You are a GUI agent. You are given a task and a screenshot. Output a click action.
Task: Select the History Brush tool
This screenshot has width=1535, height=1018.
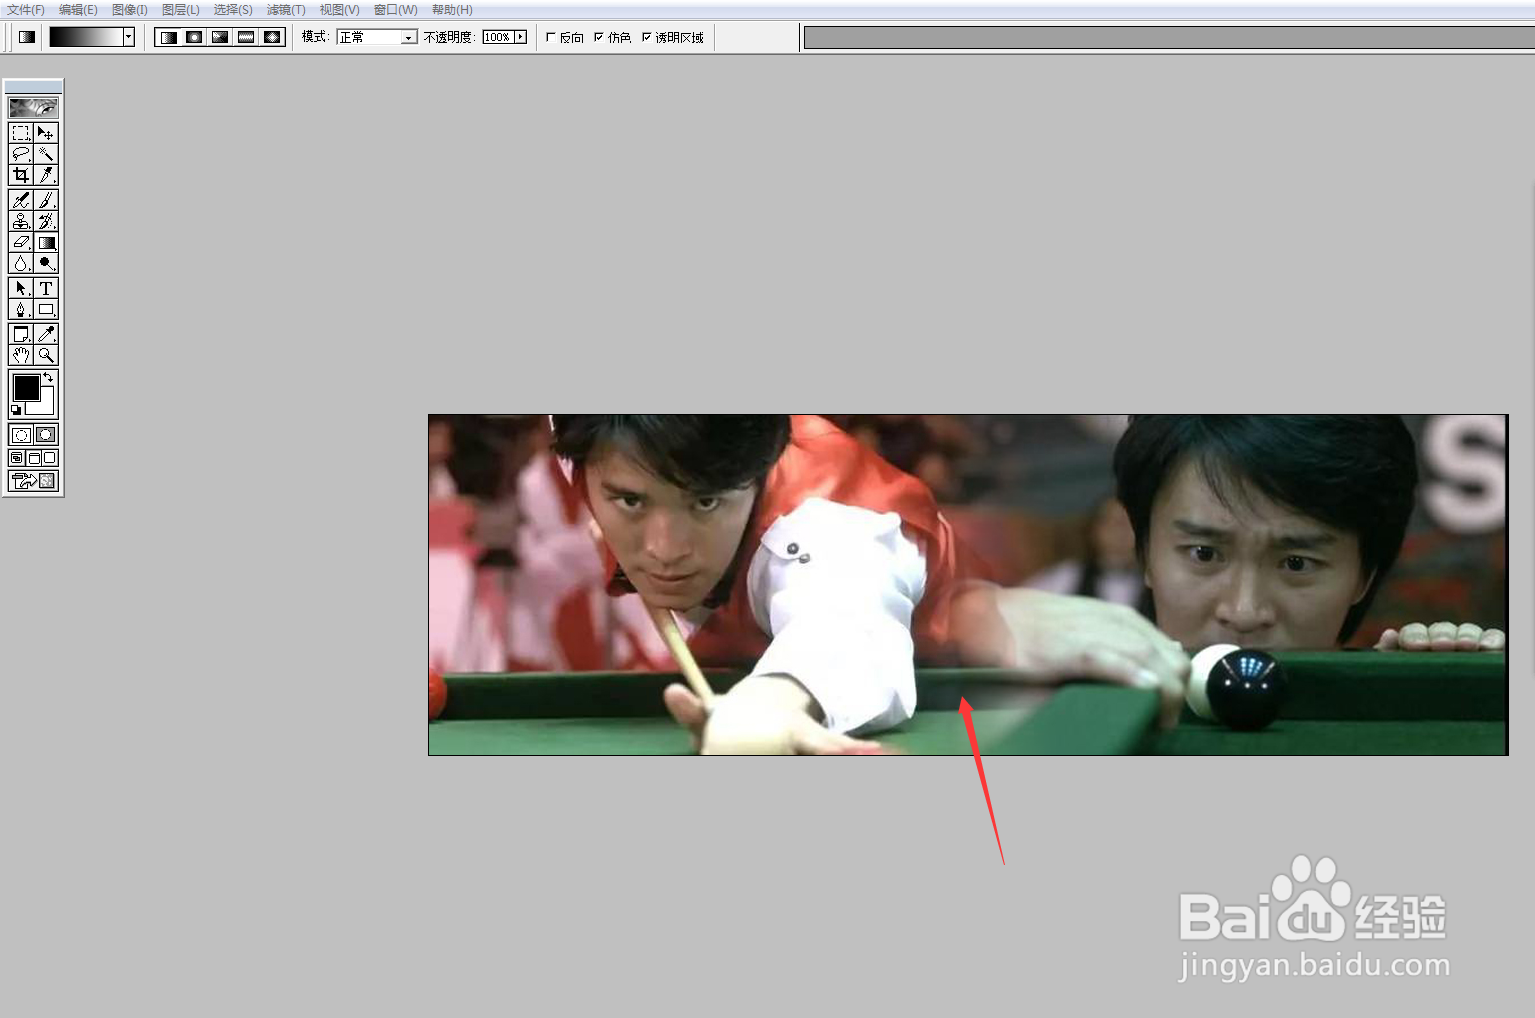[46, 221]
